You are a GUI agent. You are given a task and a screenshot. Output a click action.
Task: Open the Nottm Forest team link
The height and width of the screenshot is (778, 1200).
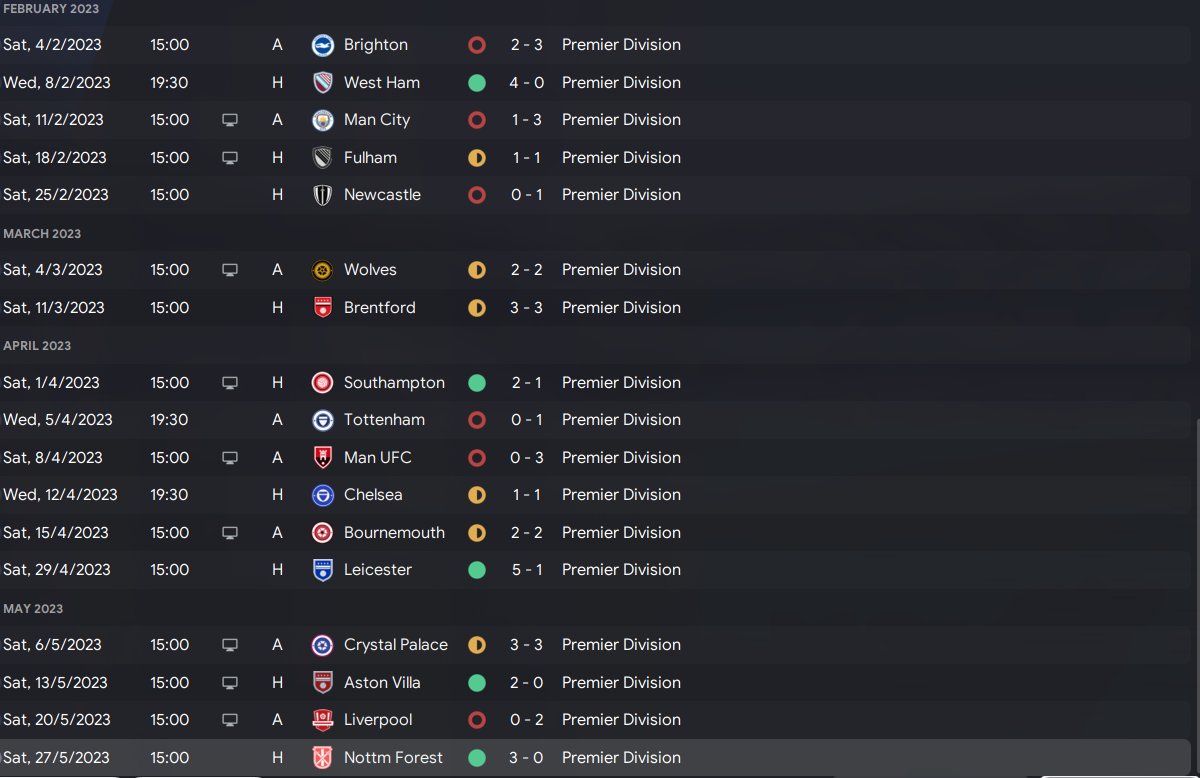393,758
